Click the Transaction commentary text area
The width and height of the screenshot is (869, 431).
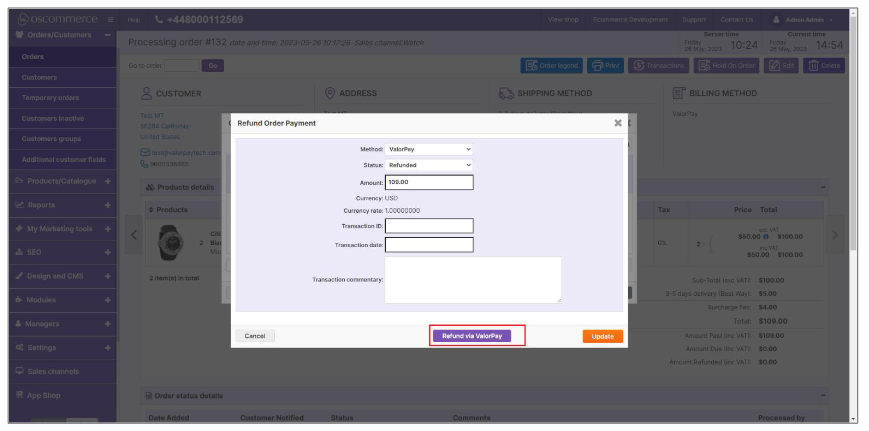473,279
